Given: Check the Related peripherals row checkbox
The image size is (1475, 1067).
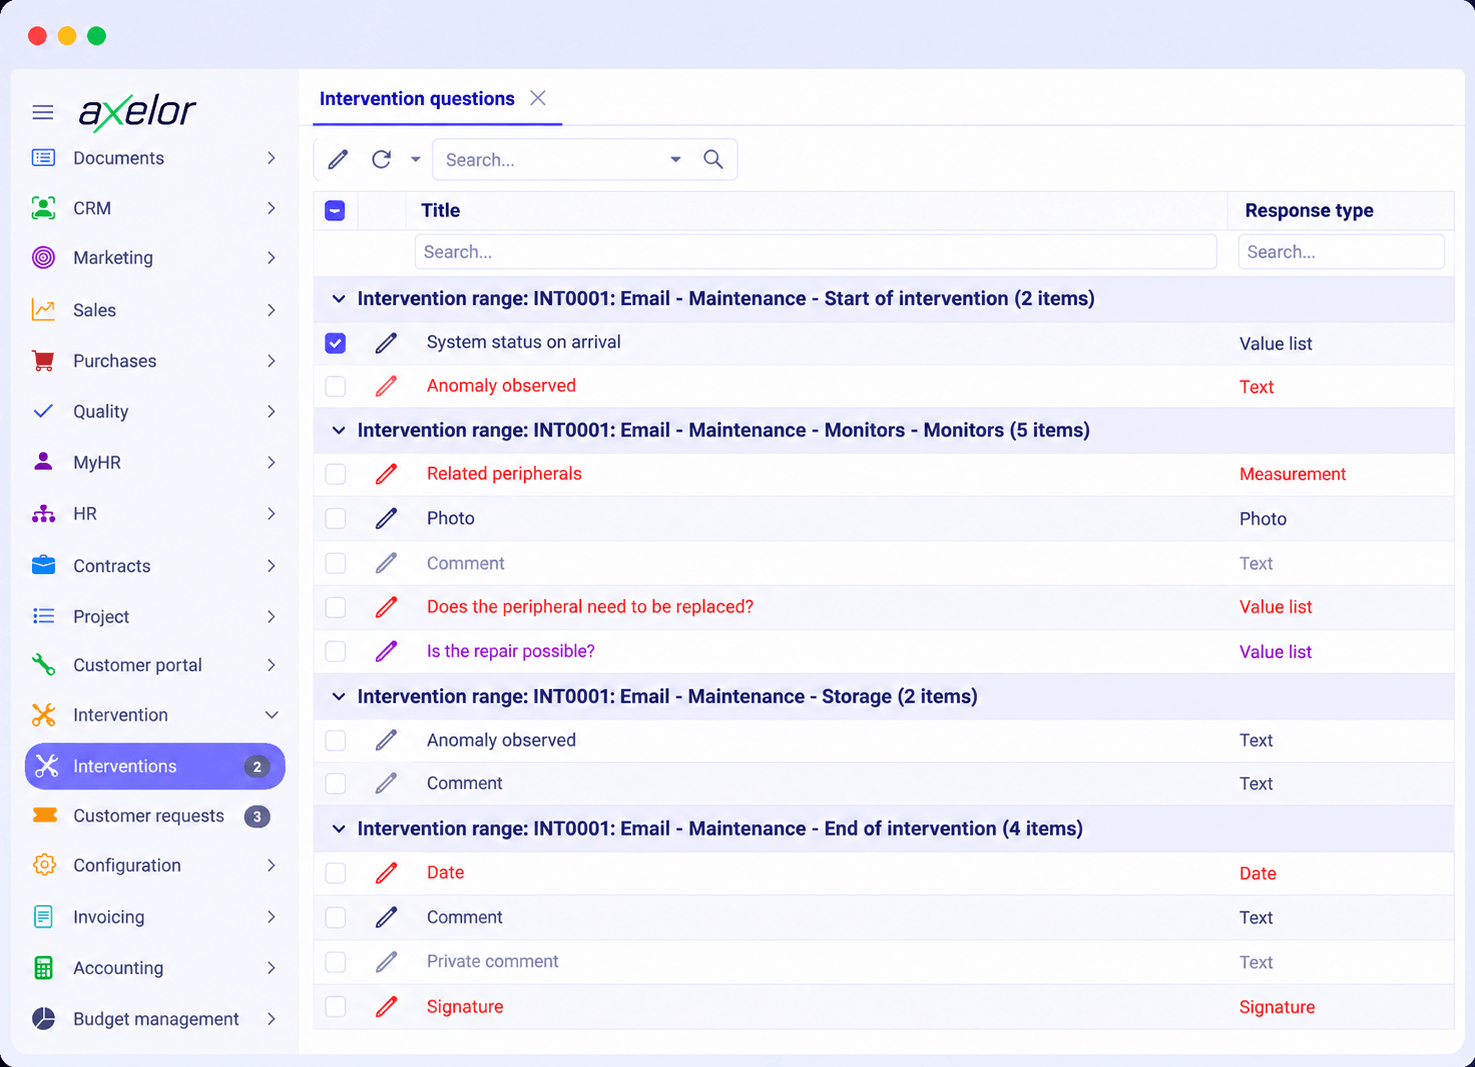Looking at the screenshot, I should pos(335,474).
